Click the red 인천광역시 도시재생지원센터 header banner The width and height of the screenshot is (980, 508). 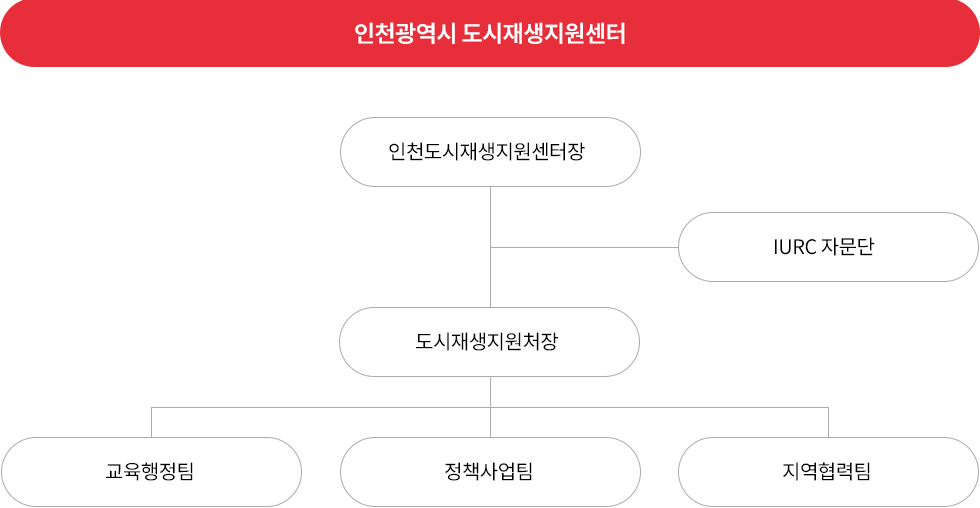point(490,33)
